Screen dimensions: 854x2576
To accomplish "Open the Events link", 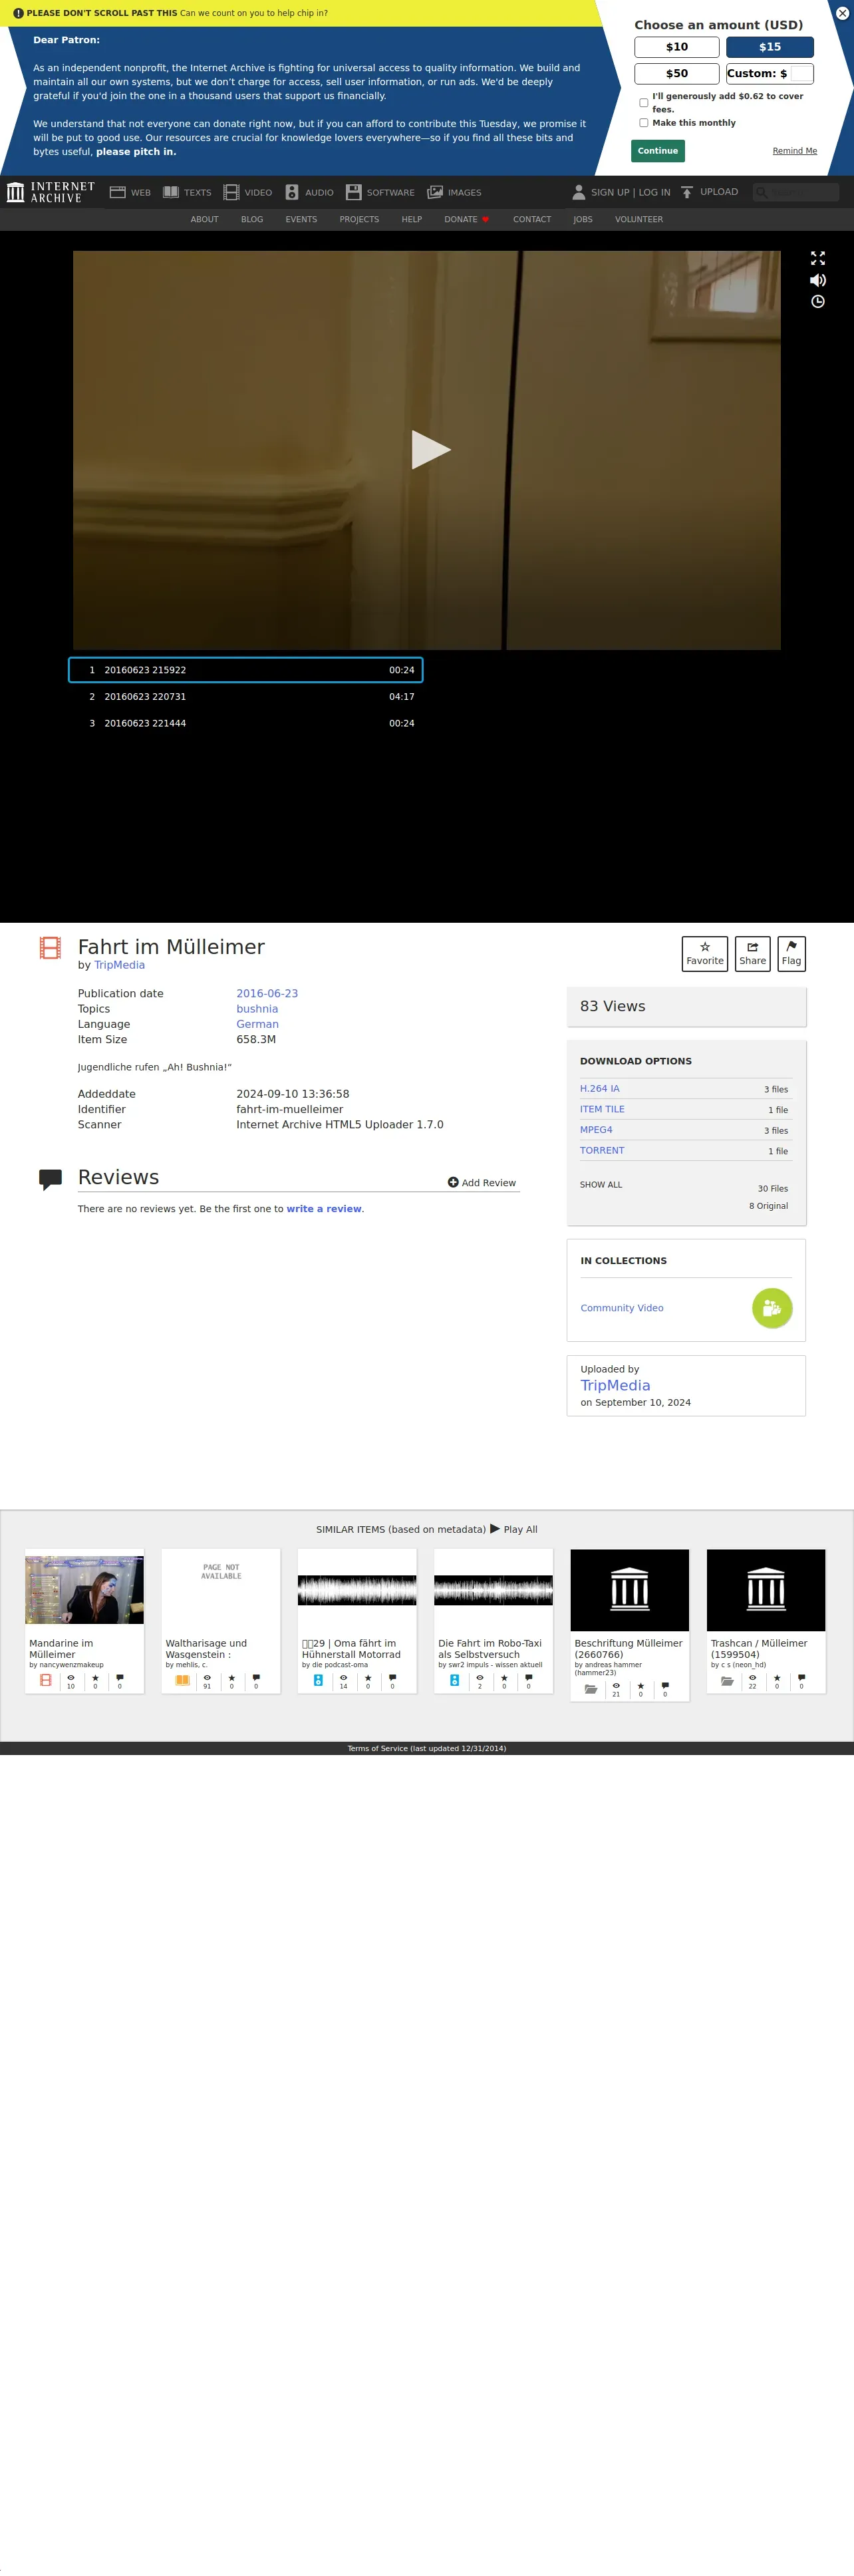I will [x=301, y=220].
